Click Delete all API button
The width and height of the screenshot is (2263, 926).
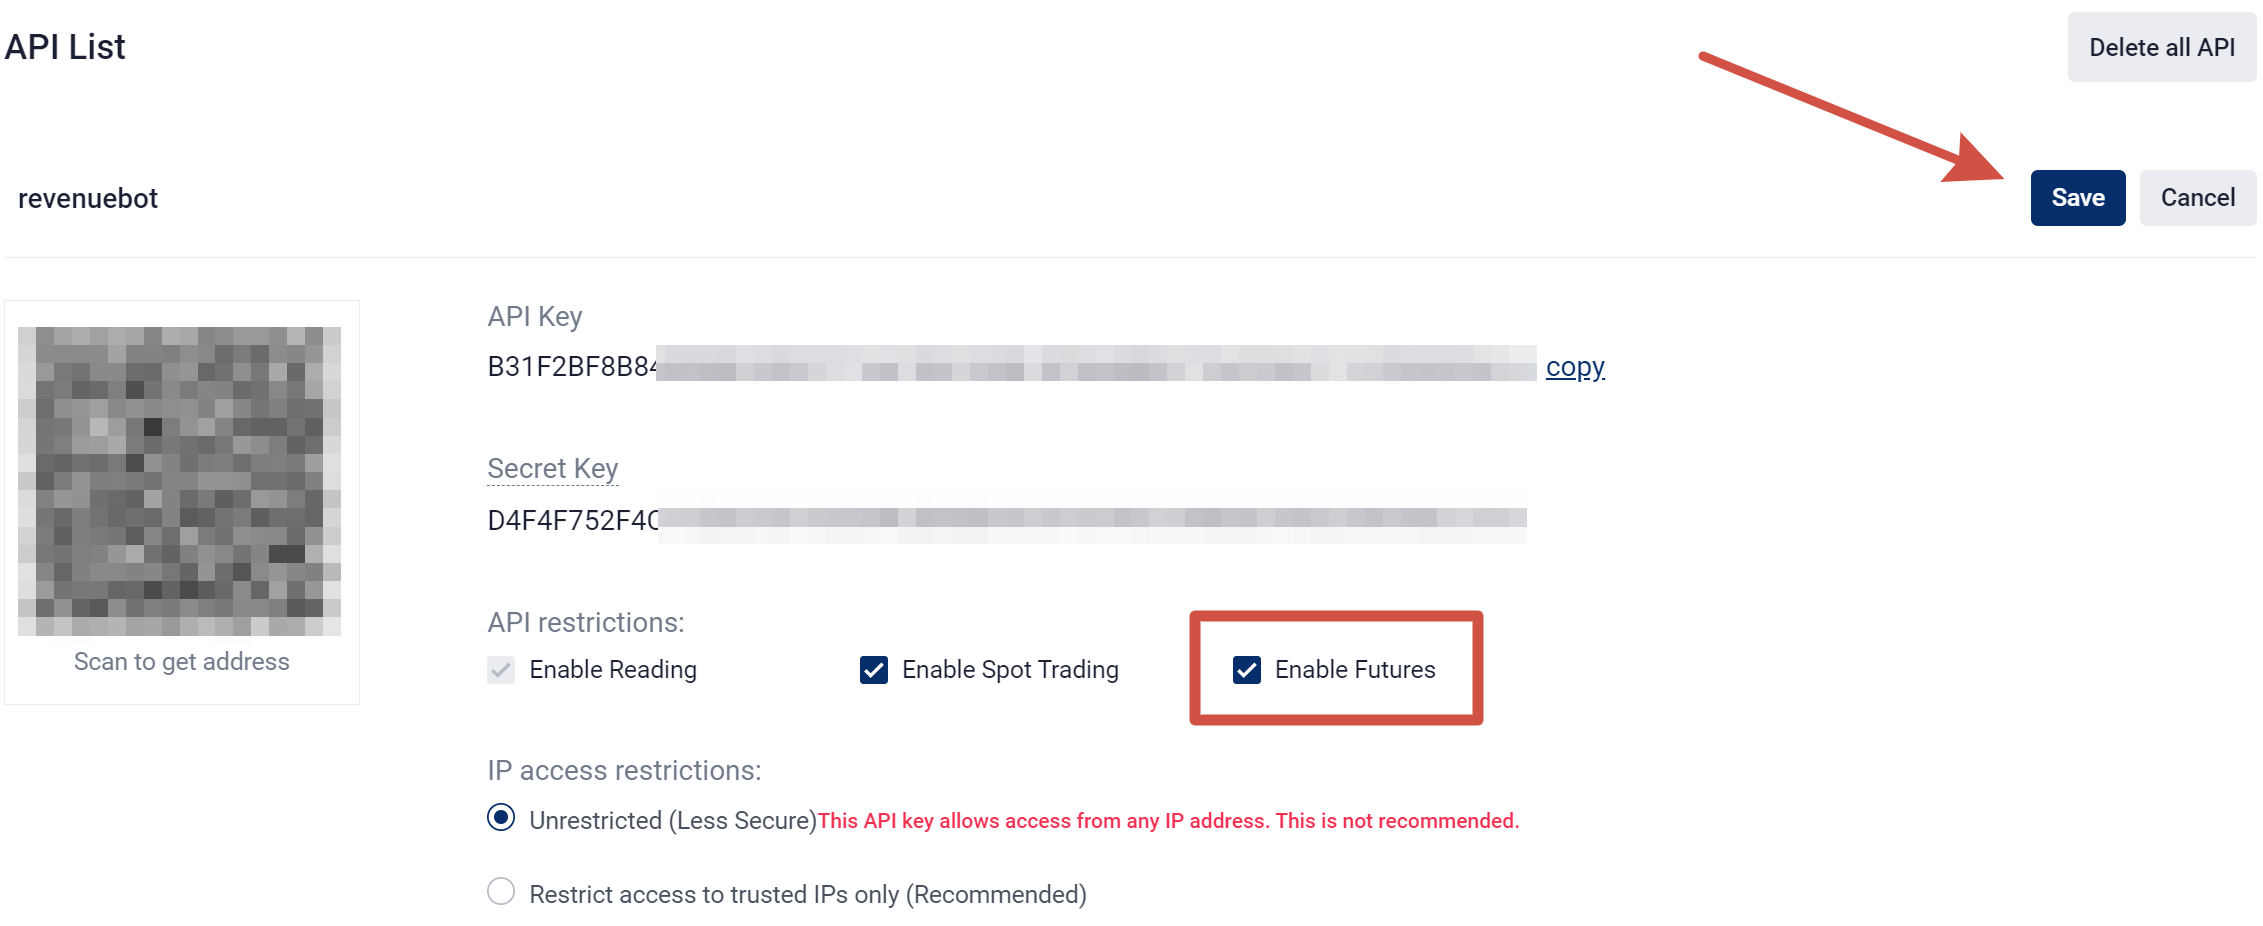(x=2161, y=47)
